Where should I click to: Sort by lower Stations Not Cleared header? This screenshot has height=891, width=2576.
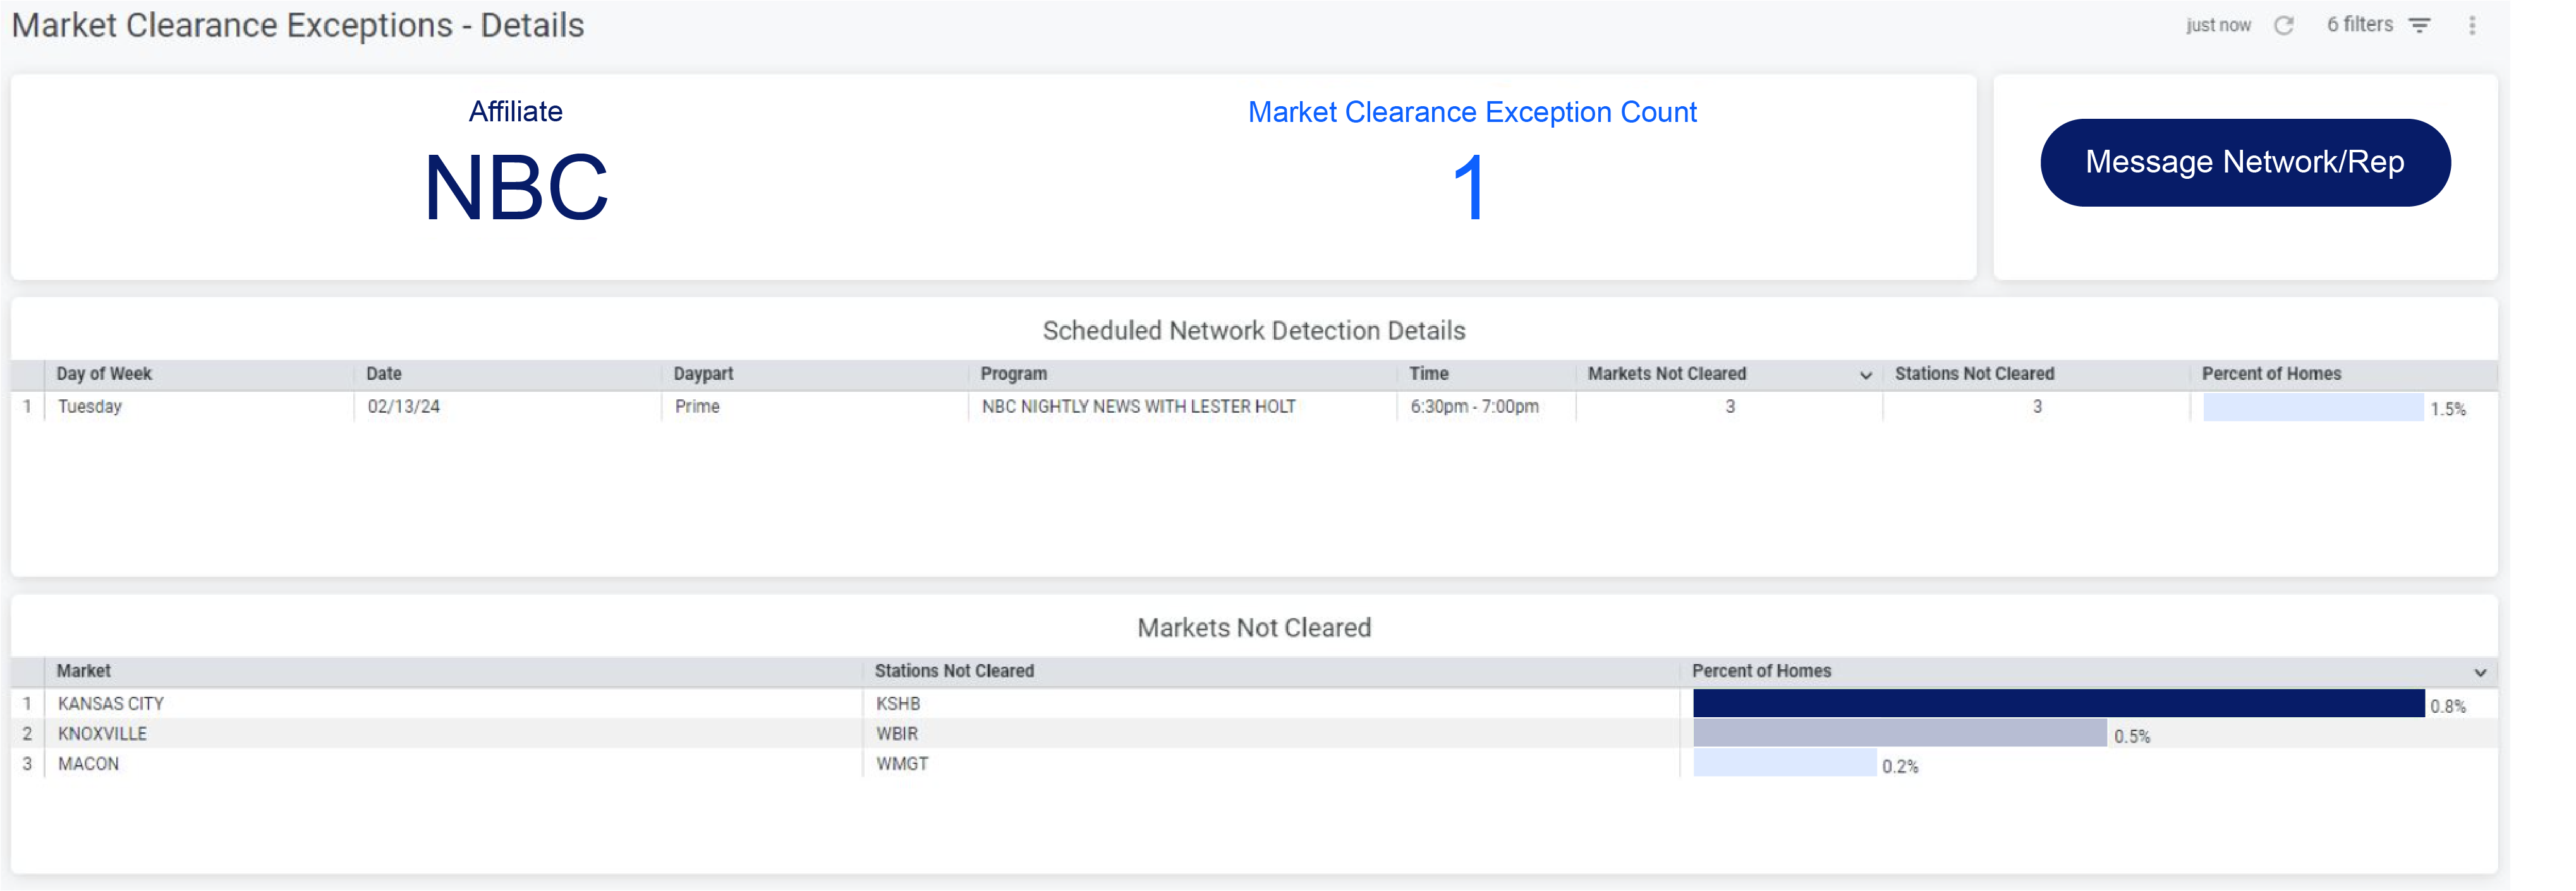point(954,670)
